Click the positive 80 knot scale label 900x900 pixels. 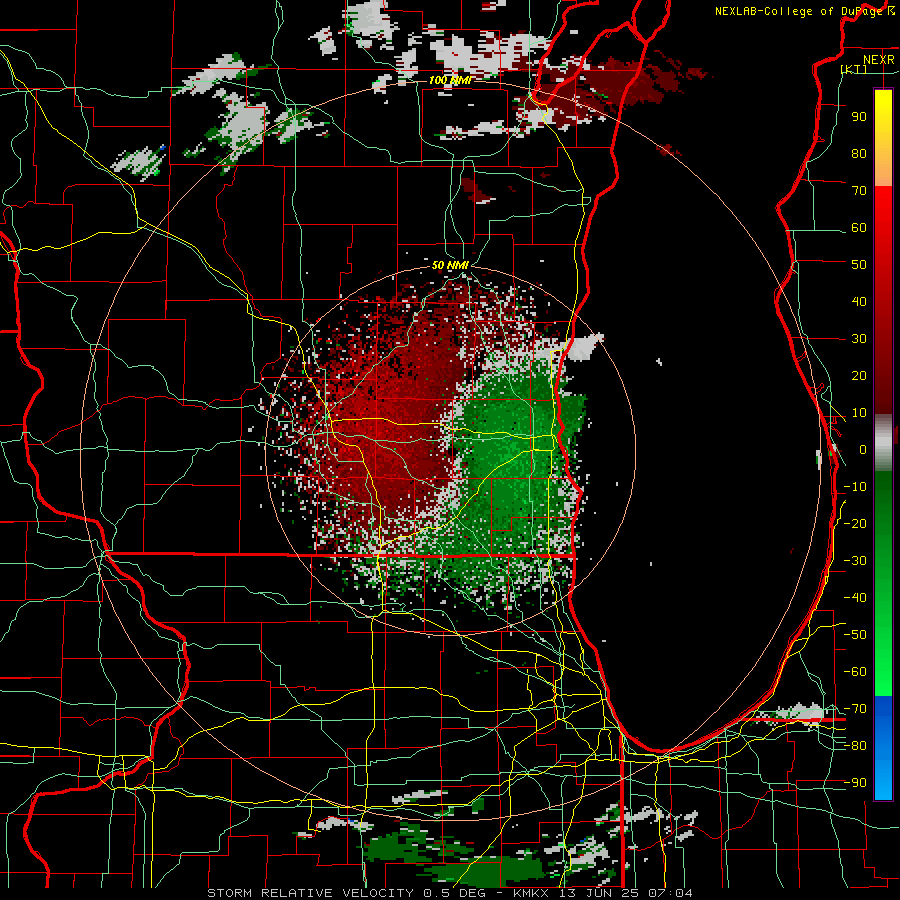coord(859,153)
